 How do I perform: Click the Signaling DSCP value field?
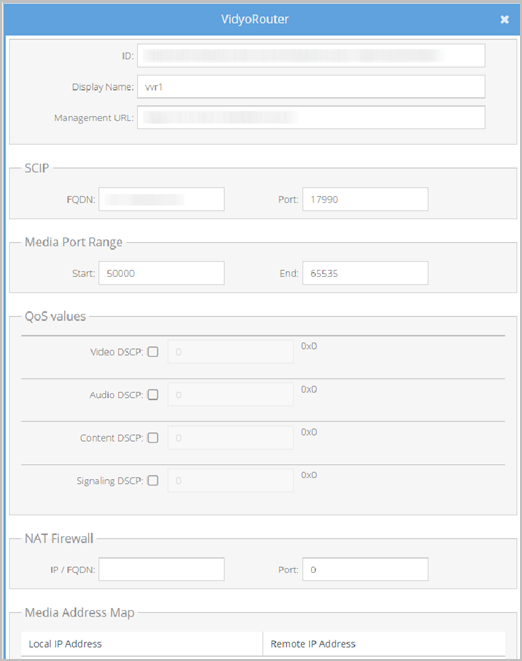coord(231,481)
